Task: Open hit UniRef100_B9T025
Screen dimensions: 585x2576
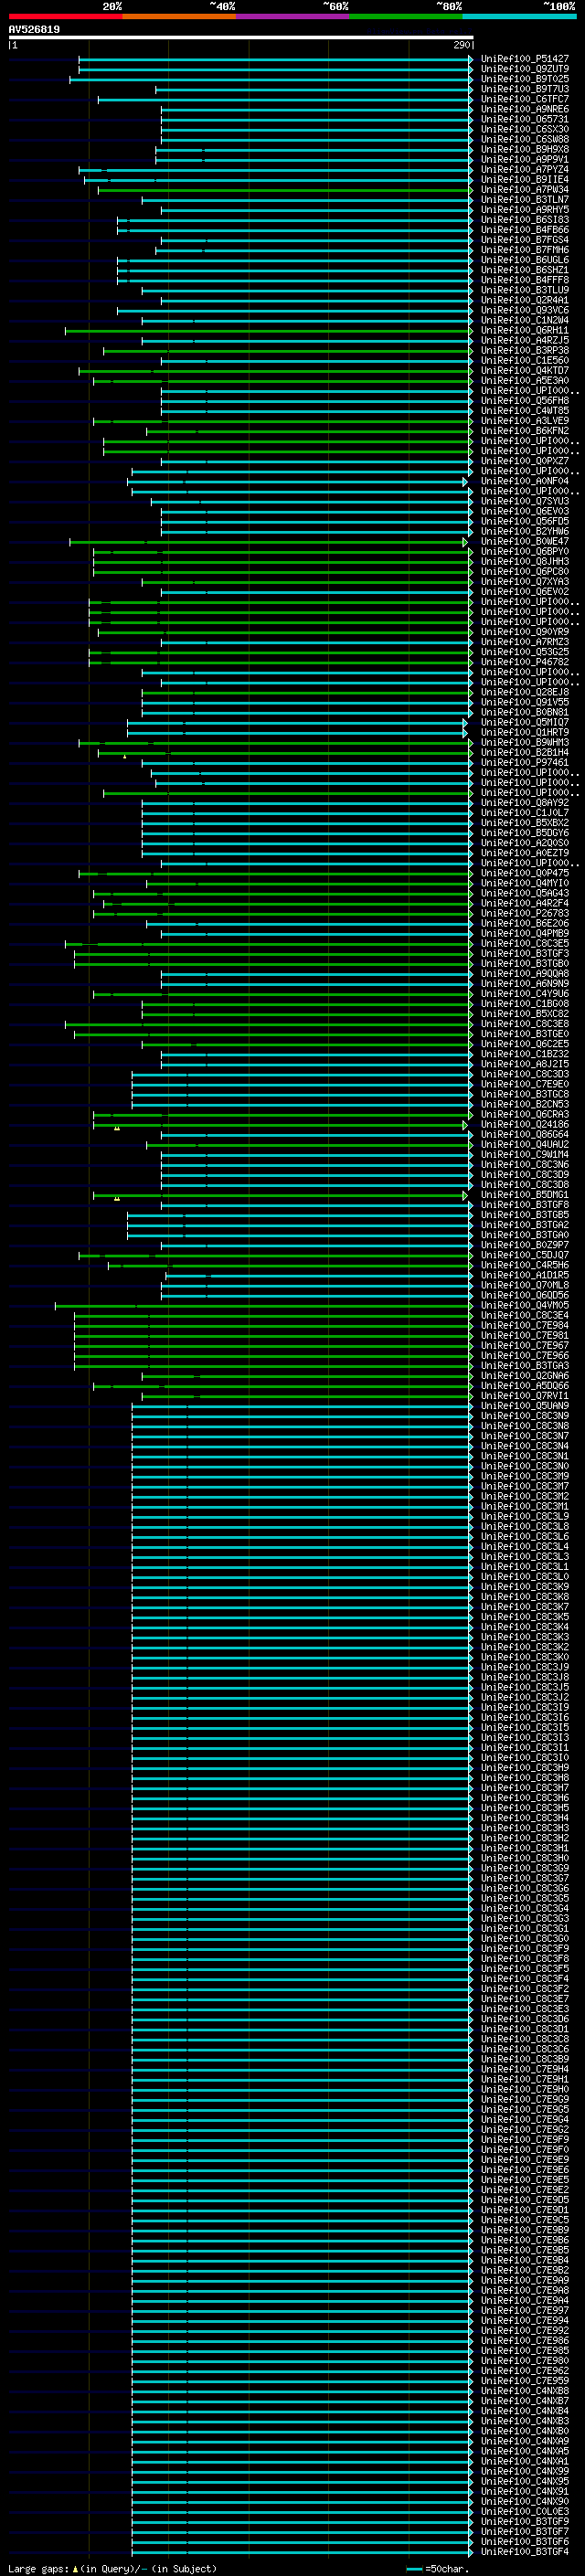Action: 525,79
